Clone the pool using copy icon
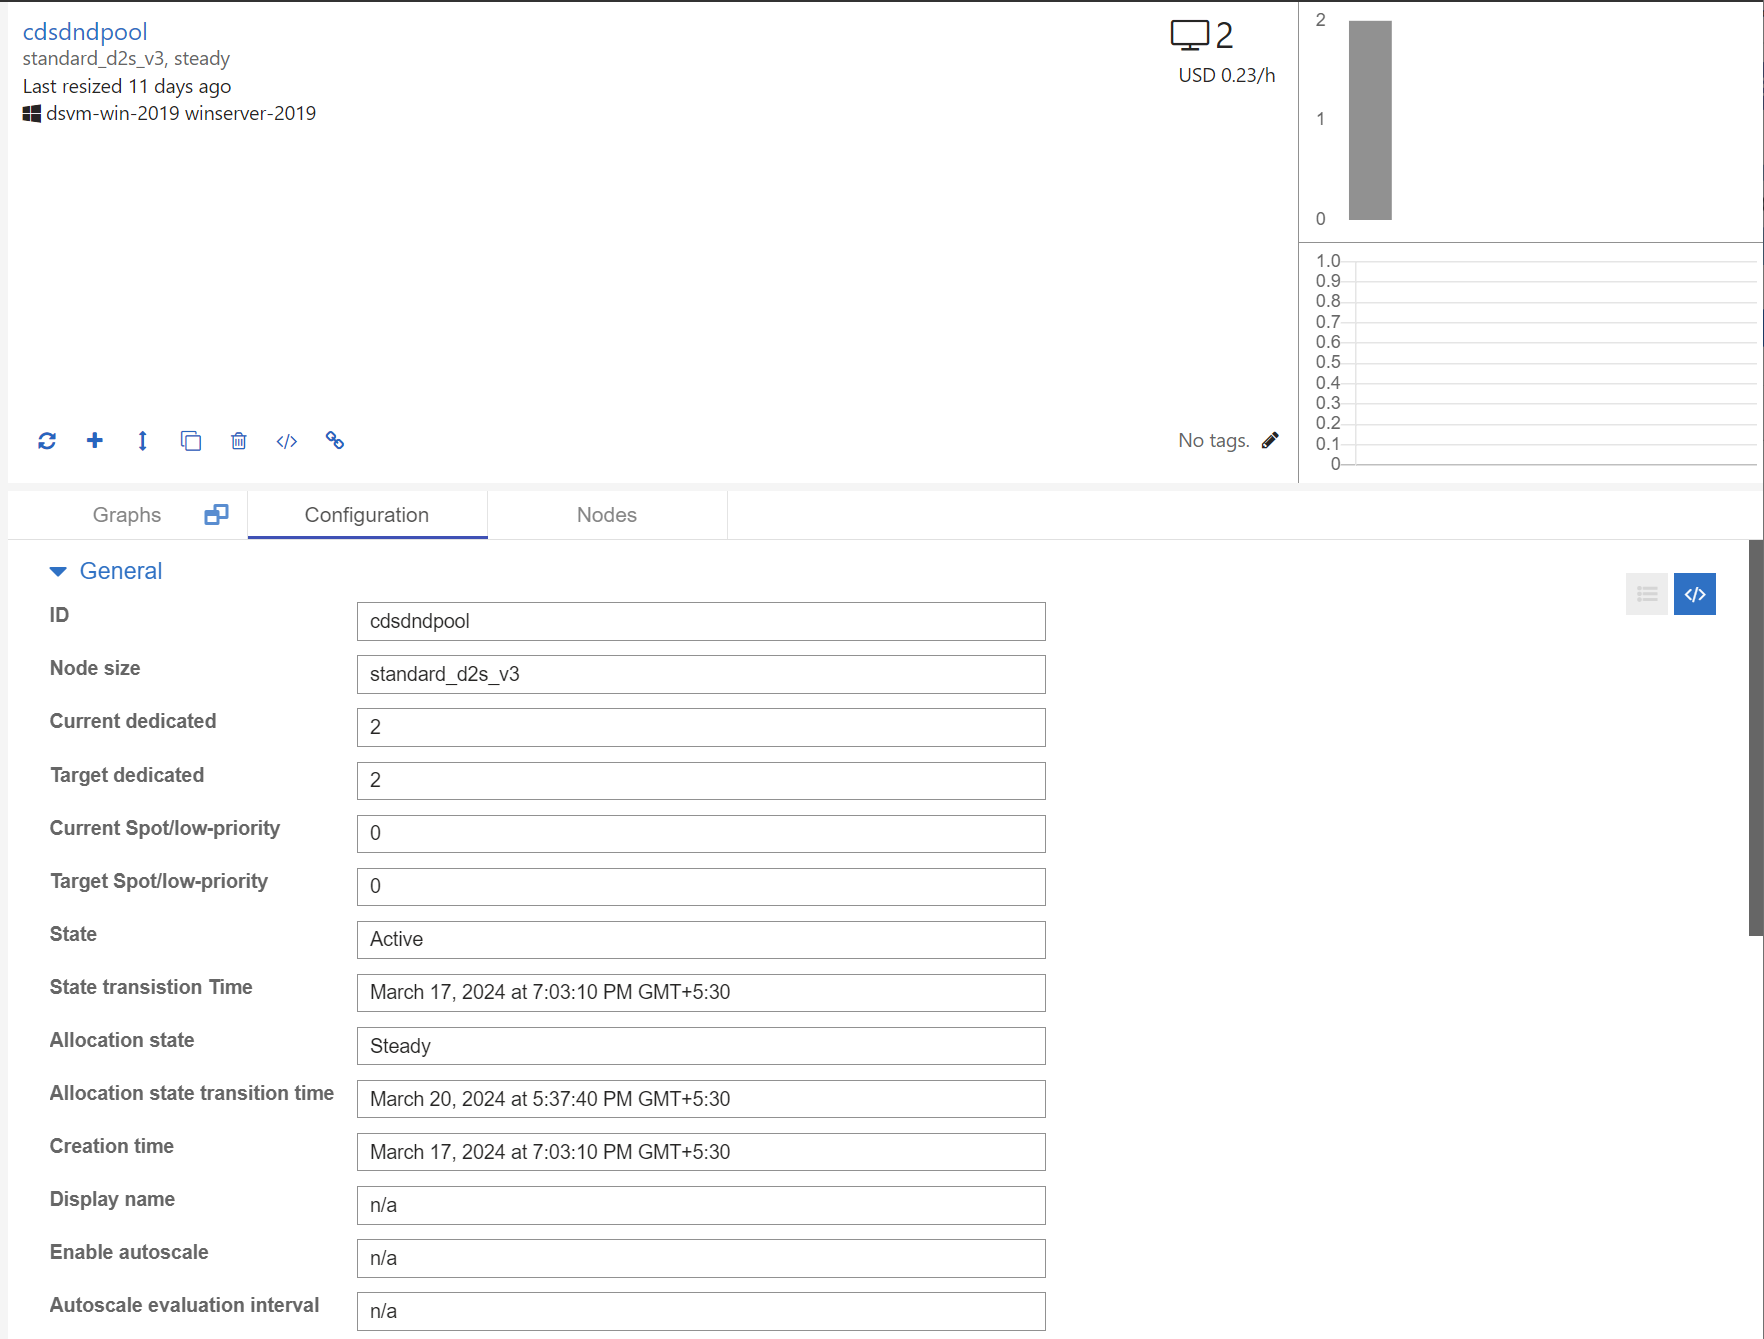Screen dimensions: 1764x1339 pos(190,440)
